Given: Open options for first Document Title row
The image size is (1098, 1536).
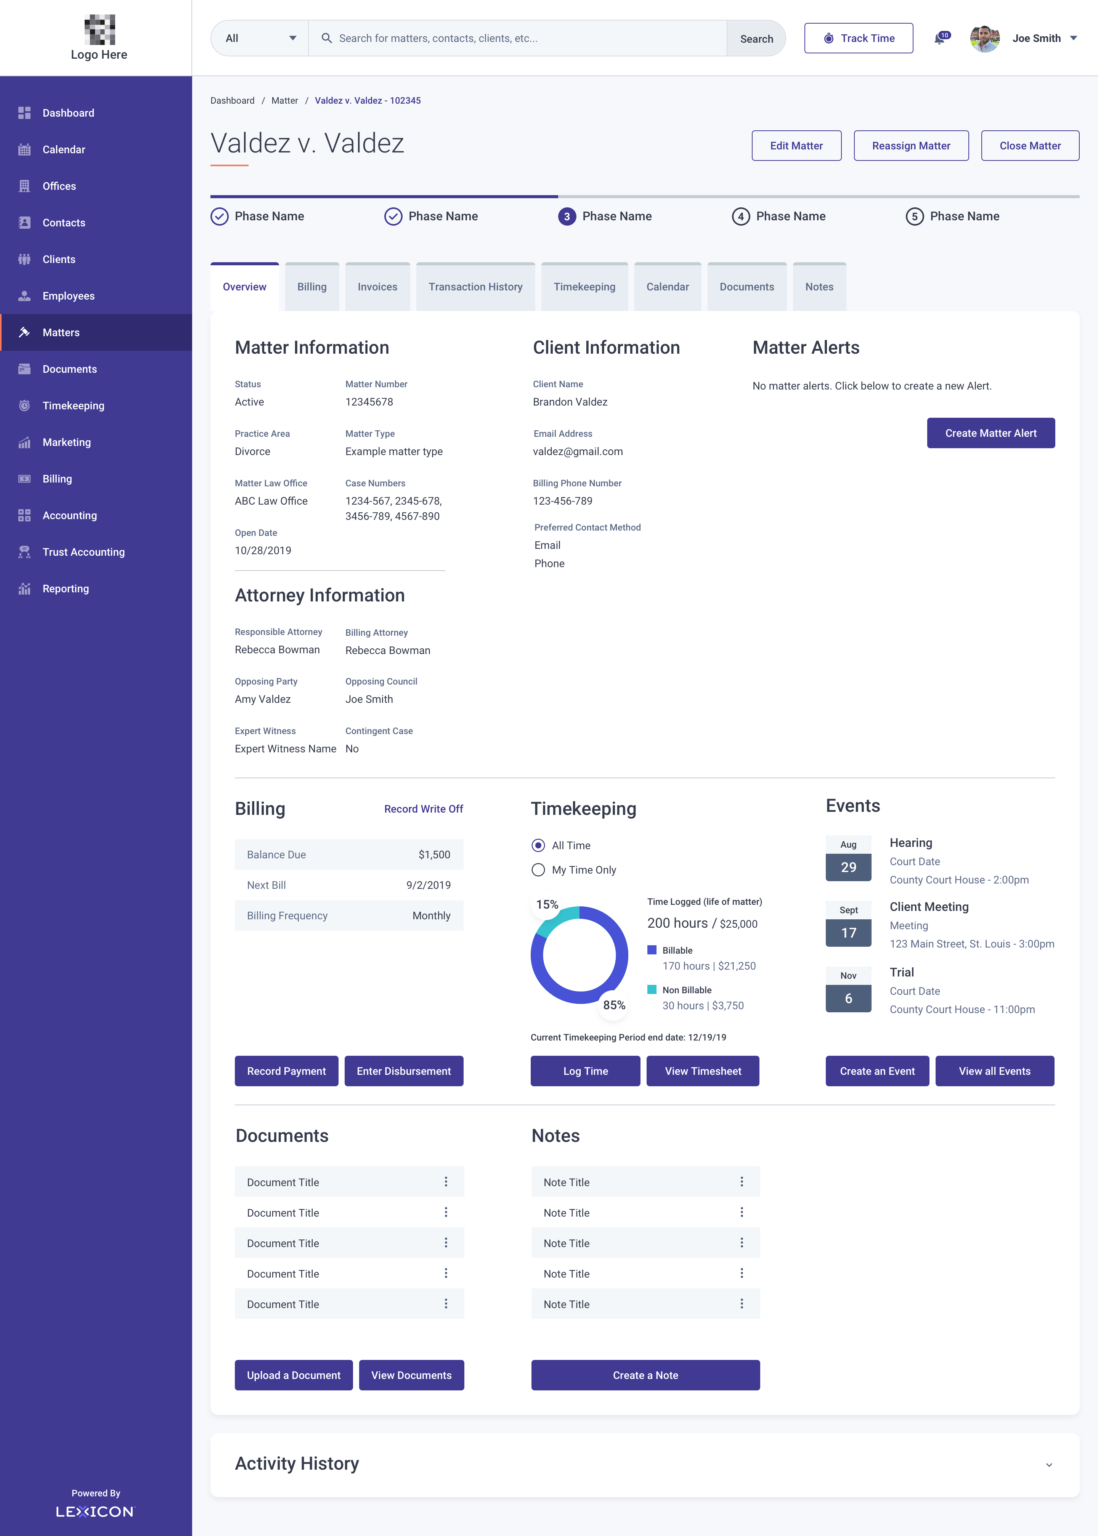Looking at the screenshot, I should tap(446, 1182).
